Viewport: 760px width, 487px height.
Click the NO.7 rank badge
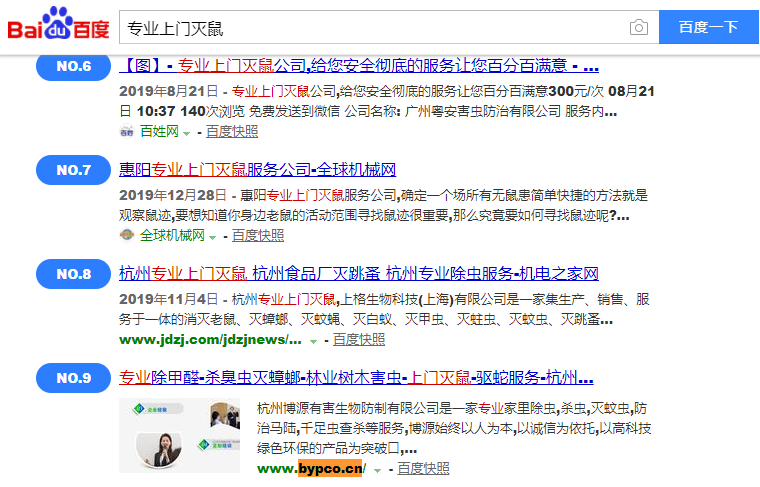click(x=73, y=170)
